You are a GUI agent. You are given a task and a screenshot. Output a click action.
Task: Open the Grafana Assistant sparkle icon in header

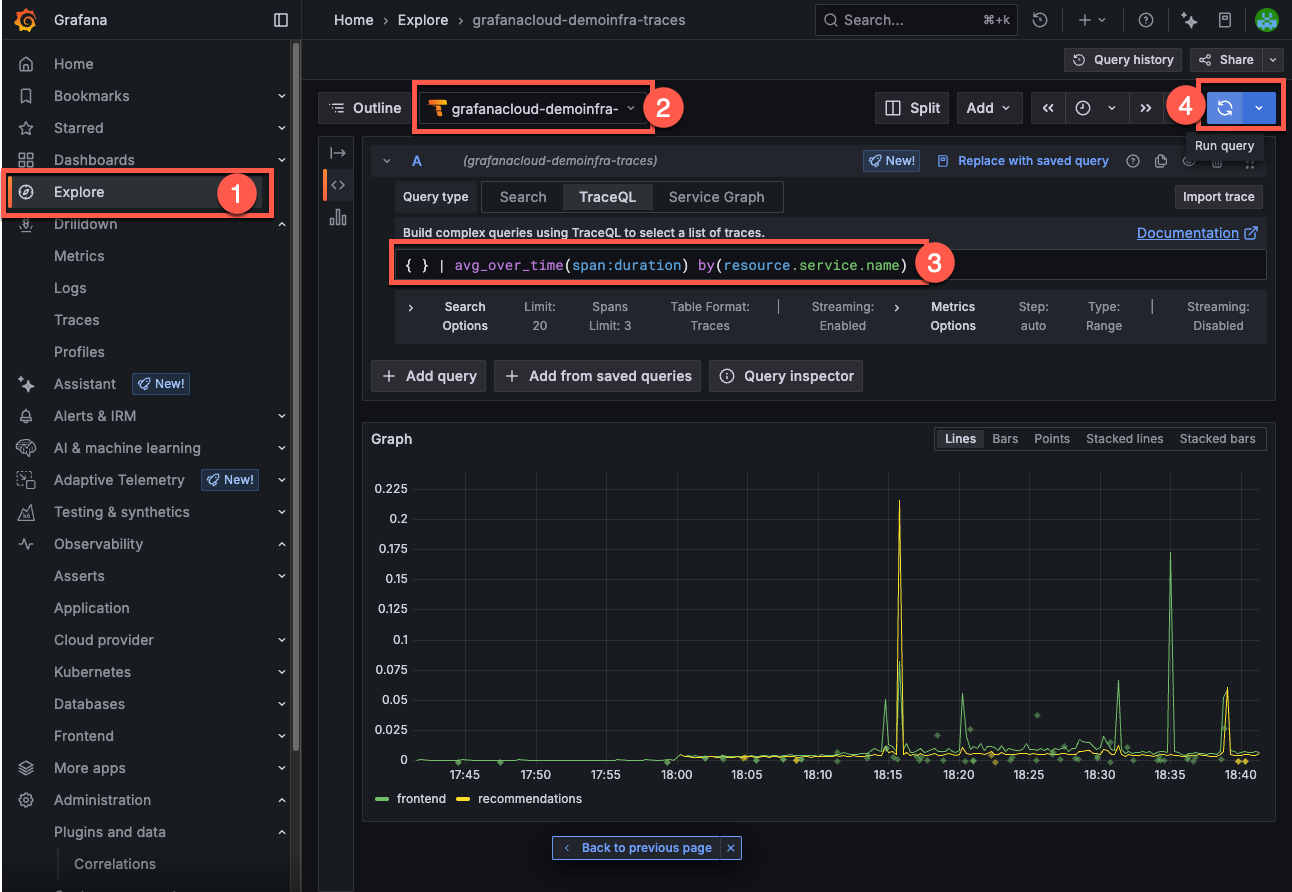[1189, 20]
